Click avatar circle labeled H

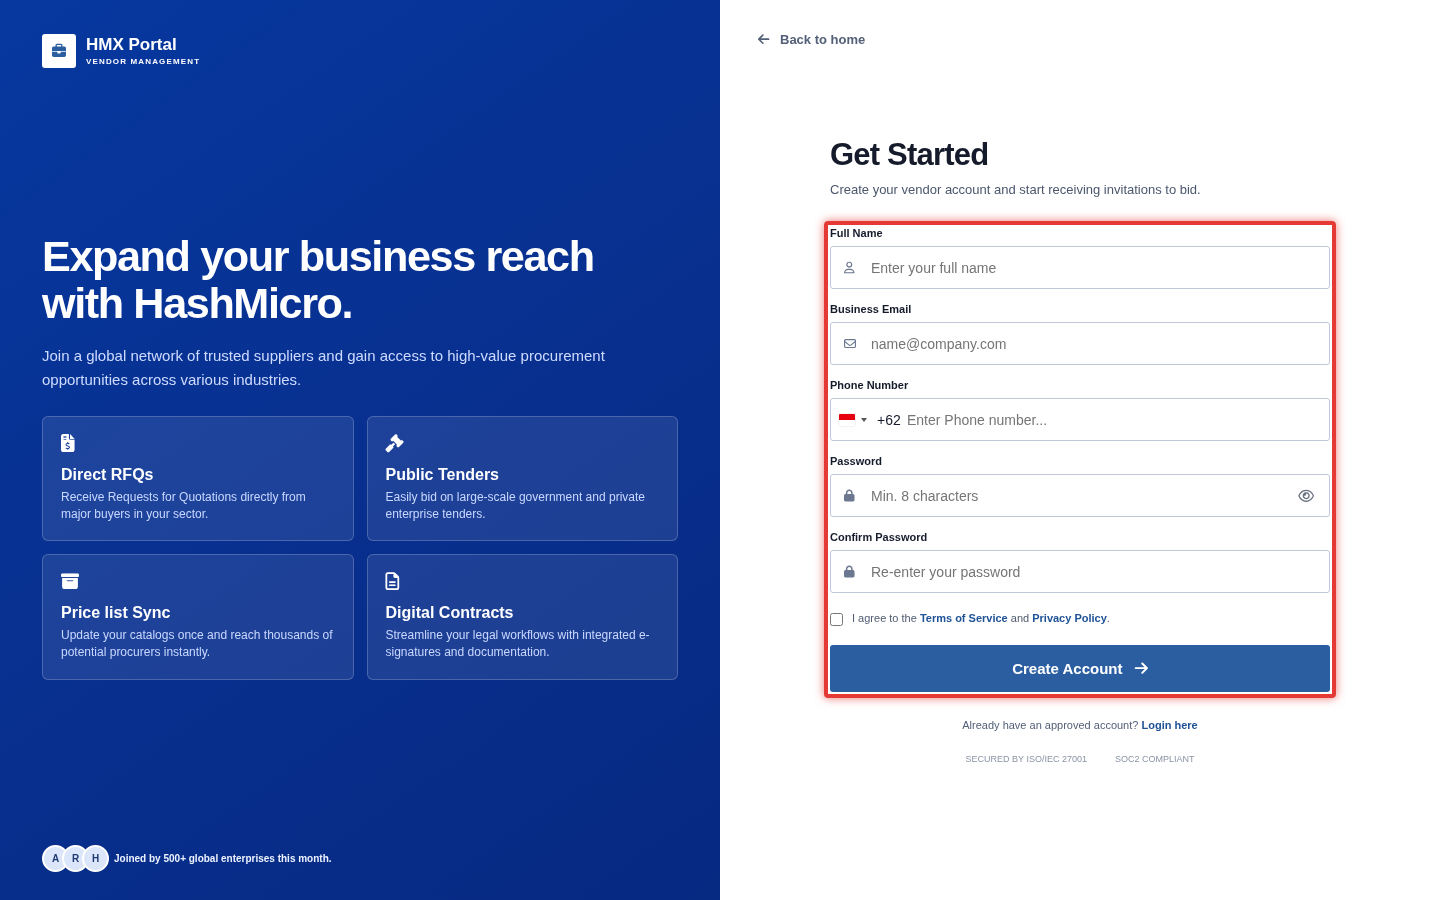pos(96,858)
